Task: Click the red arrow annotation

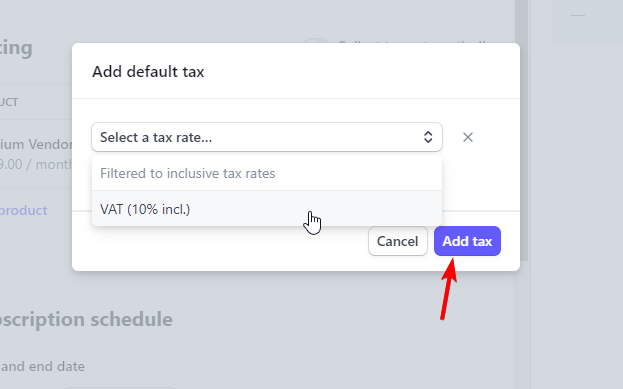Action: tap(449, 289)
